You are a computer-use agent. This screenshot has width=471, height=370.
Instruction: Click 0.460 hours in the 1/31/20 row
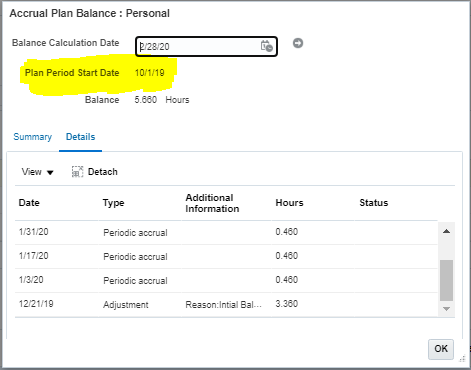tap(287, 232)
